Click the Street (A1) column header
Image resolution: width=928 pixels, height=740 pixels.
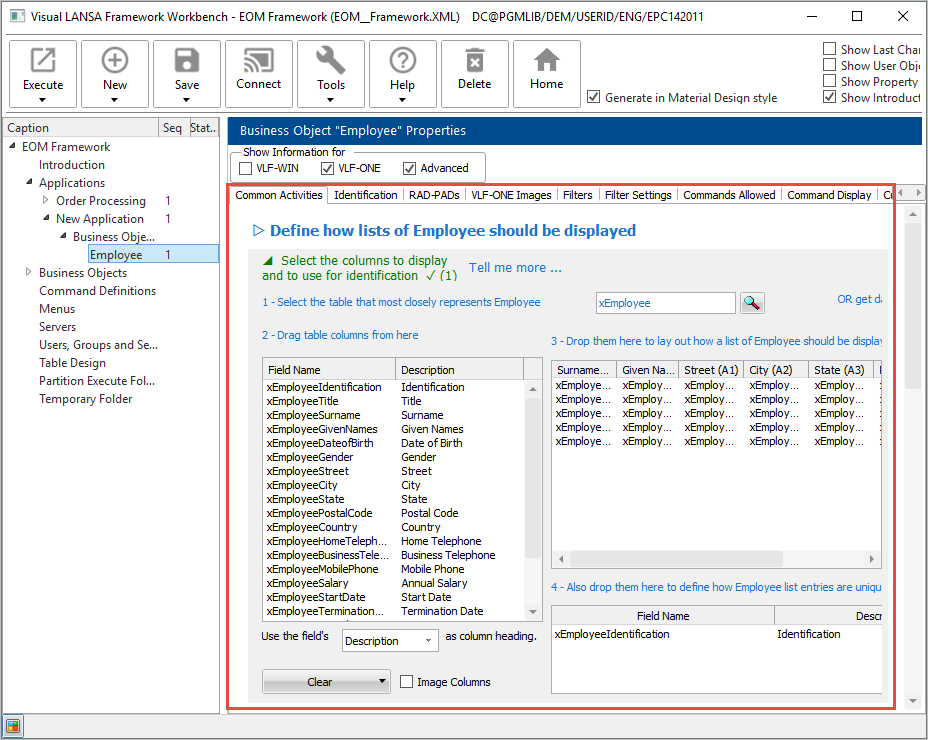click(711, 370)
